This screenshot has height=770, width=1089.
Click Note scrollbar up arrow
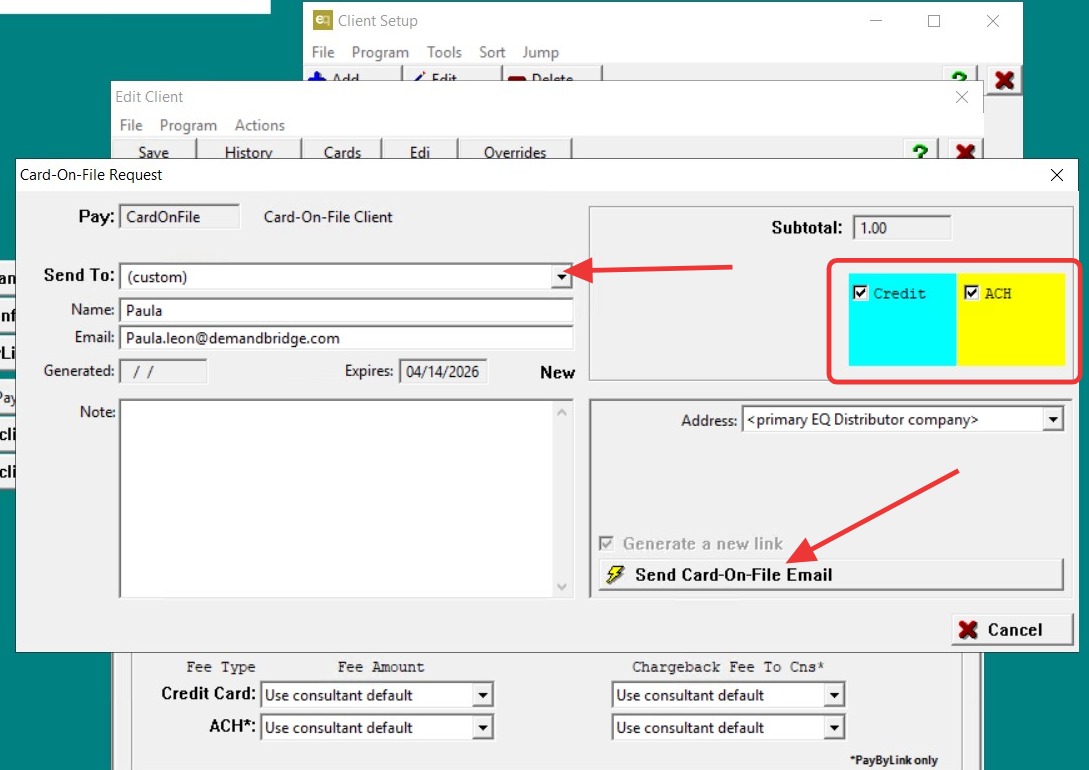click(x=562, y=412)
